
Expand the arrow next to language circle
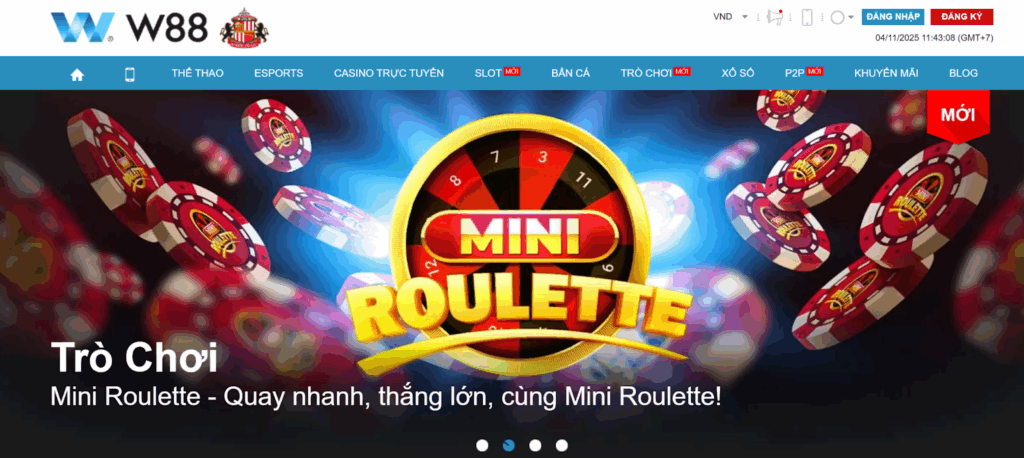pos(850,18)
